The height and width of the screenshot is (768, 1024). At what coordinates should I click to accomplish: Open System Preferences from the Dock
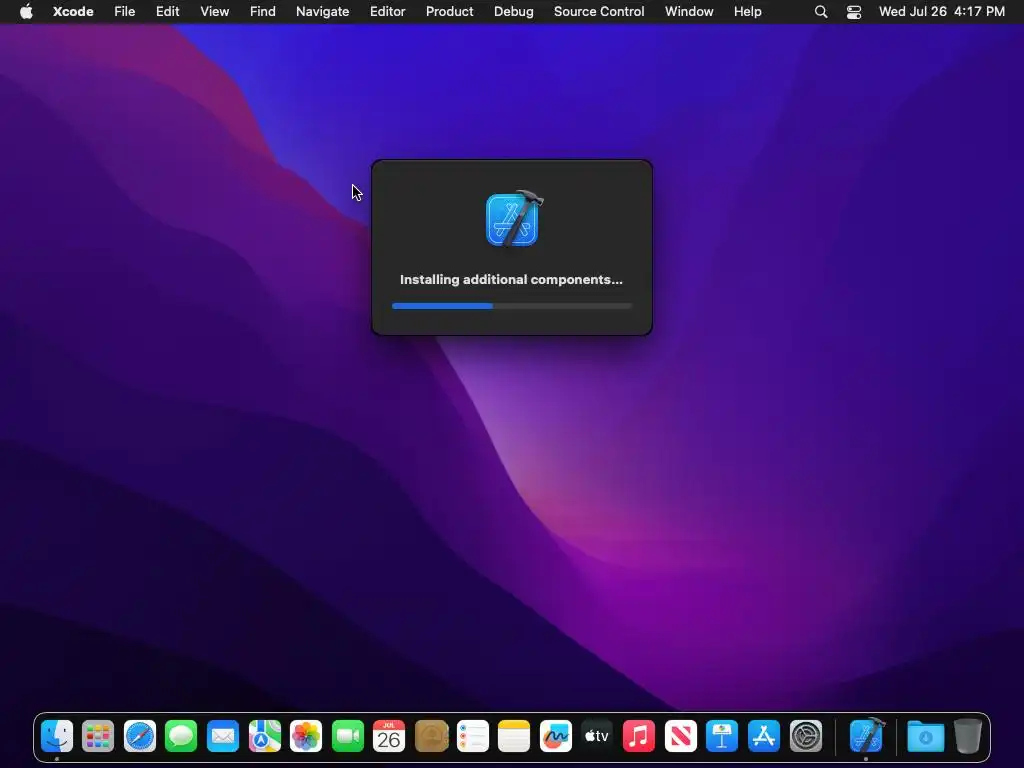pos(806,736)
